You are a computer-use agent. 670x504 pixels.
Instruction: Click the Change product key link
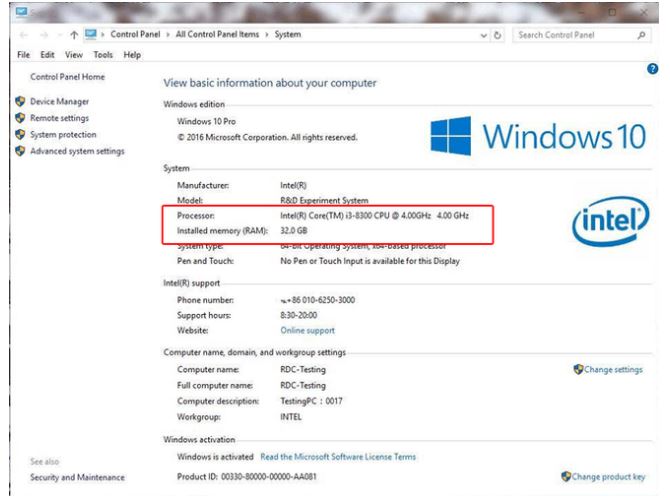click(x=608, y=477)
